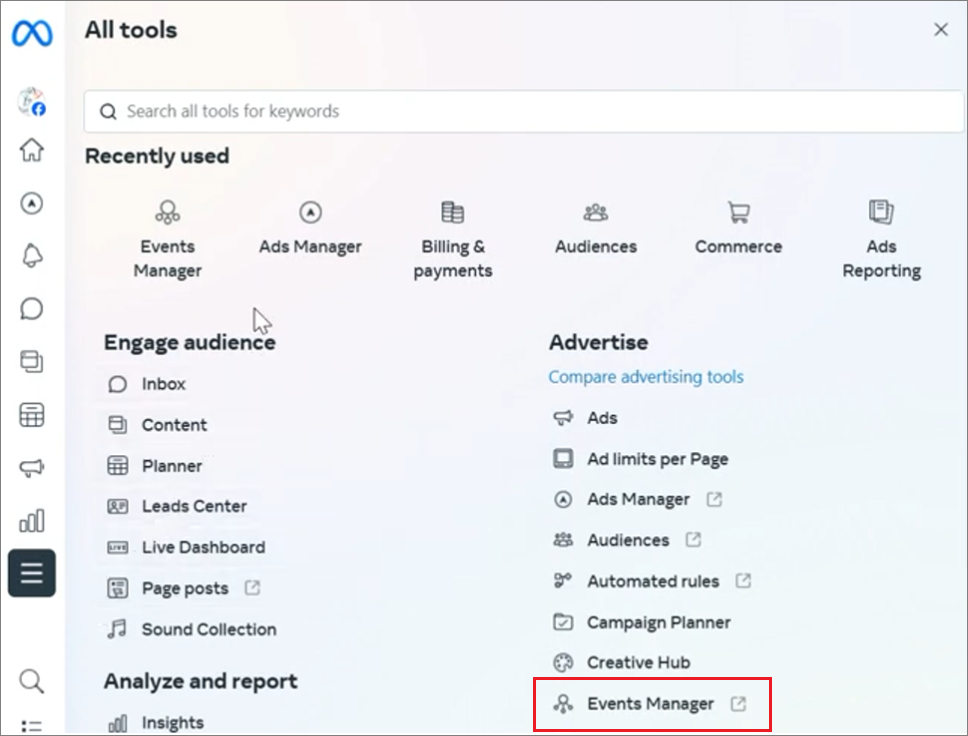Click the Search all tools field

pyautogui.click(x=524, y=111)
